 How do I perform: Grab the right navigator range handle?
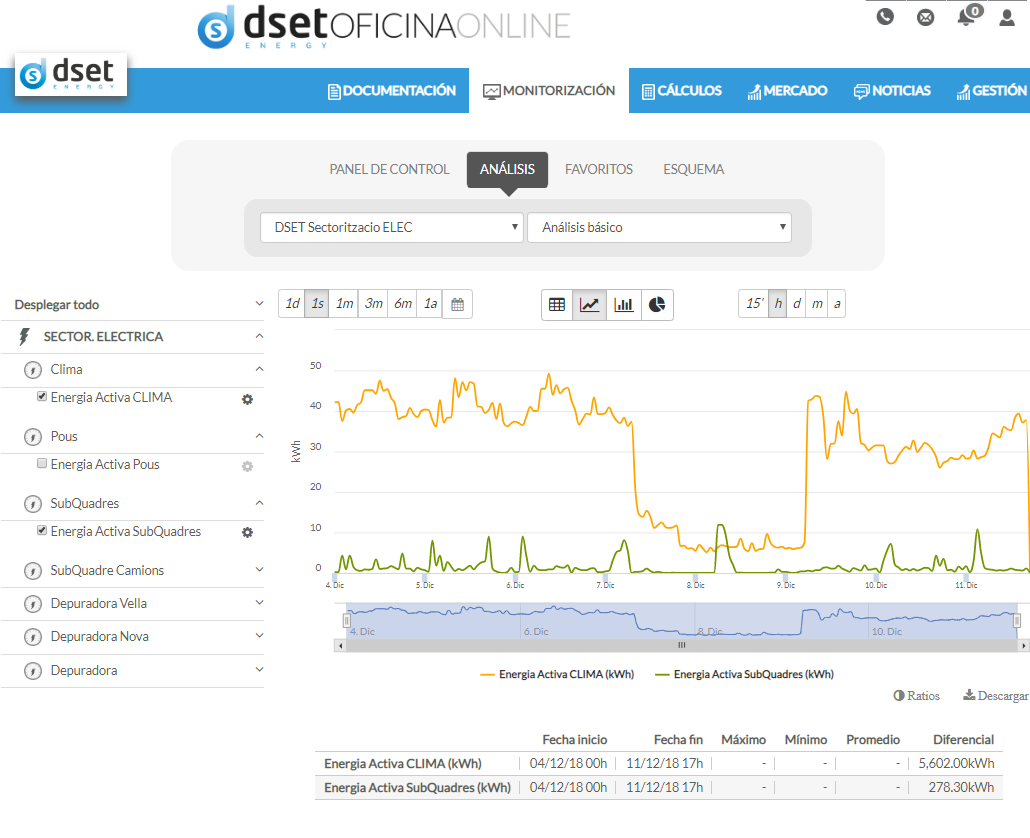[1017, 621]
